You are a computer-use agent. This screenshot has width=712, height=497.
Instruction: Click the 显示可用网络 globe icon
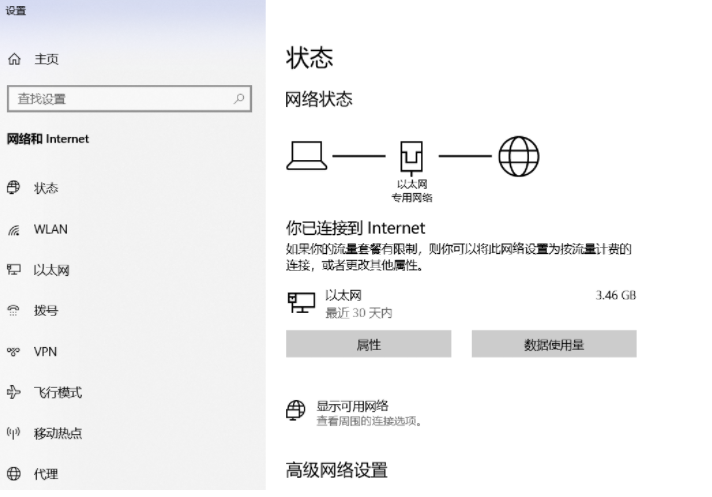click(296, 410)
